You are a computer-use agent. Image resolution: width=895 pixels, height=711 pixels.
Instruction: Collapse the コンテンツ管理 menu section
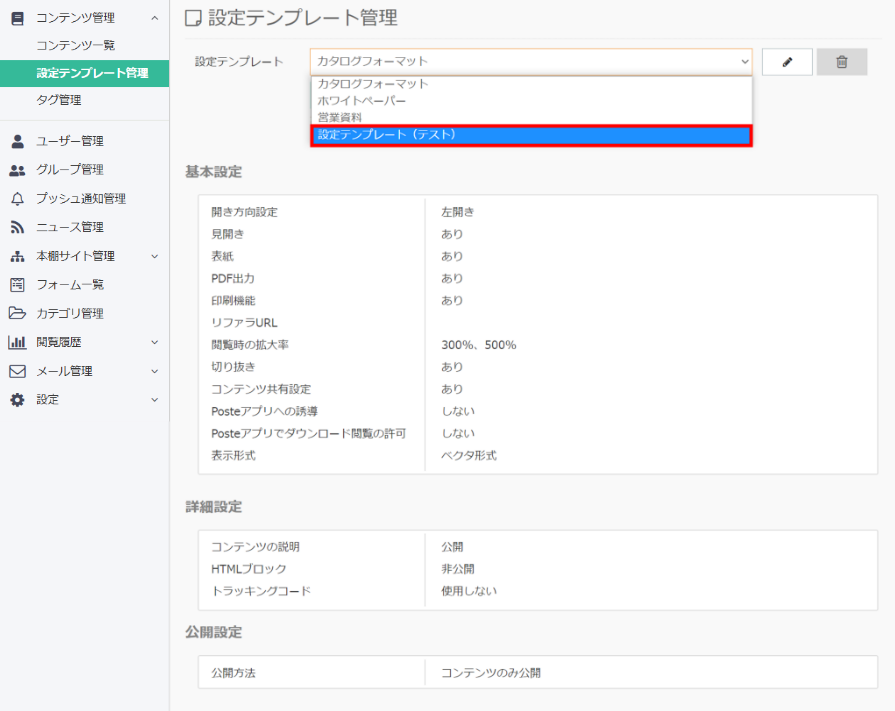[154, 18]
